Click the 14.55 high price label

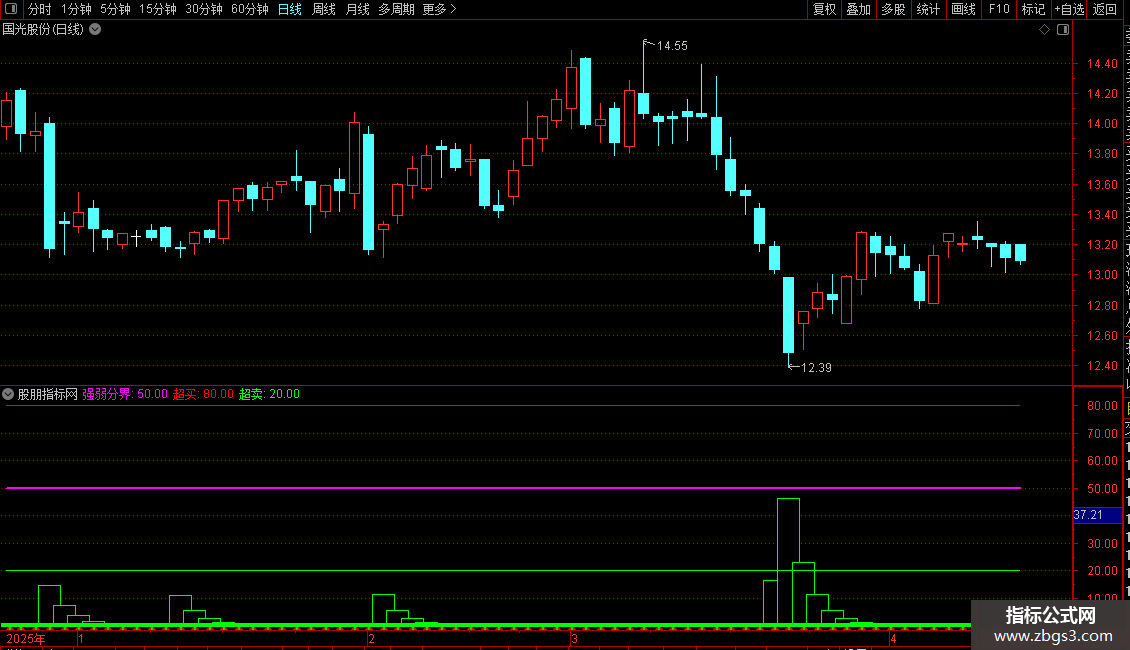672,46
